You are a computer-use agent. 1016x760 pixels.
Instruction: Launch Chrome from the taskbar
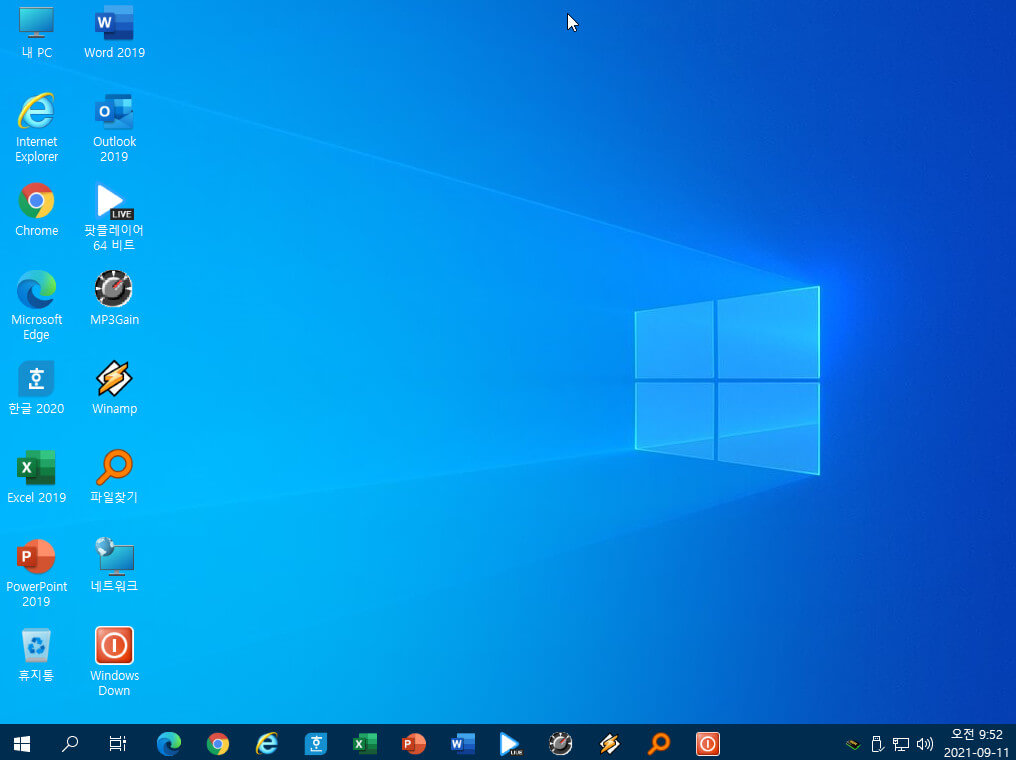[x=218, y=743]
